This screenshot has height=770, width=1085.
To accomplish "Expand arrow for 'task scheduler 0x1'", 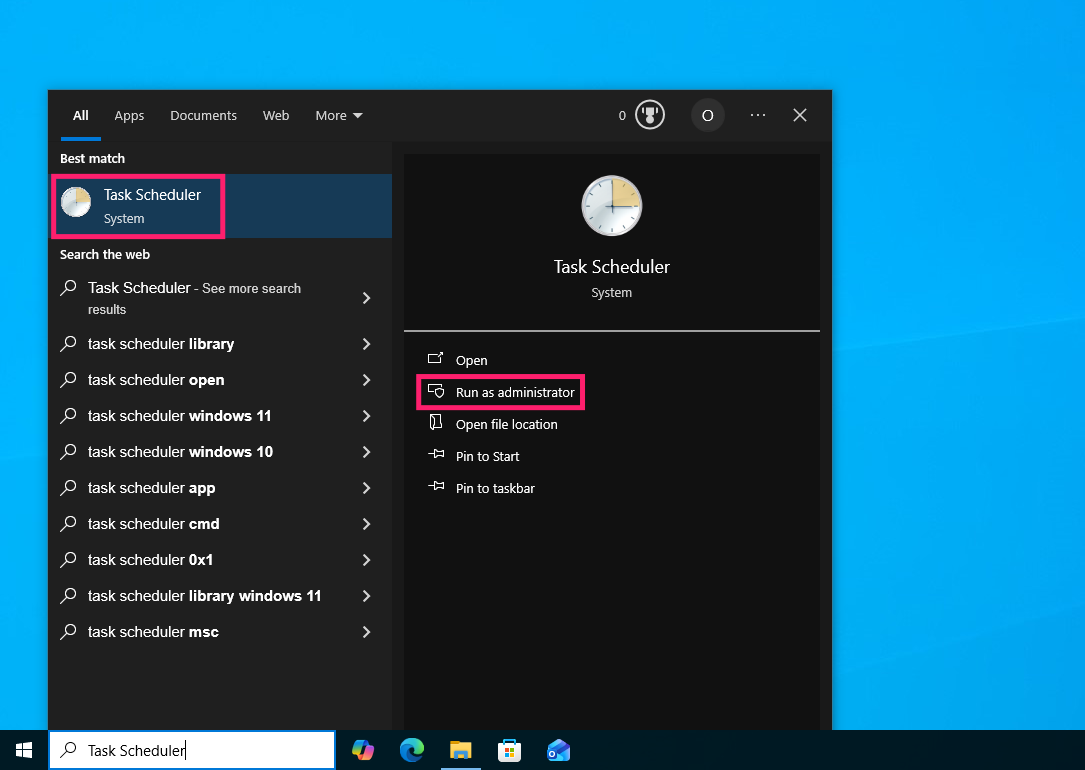I will [367, 560].
